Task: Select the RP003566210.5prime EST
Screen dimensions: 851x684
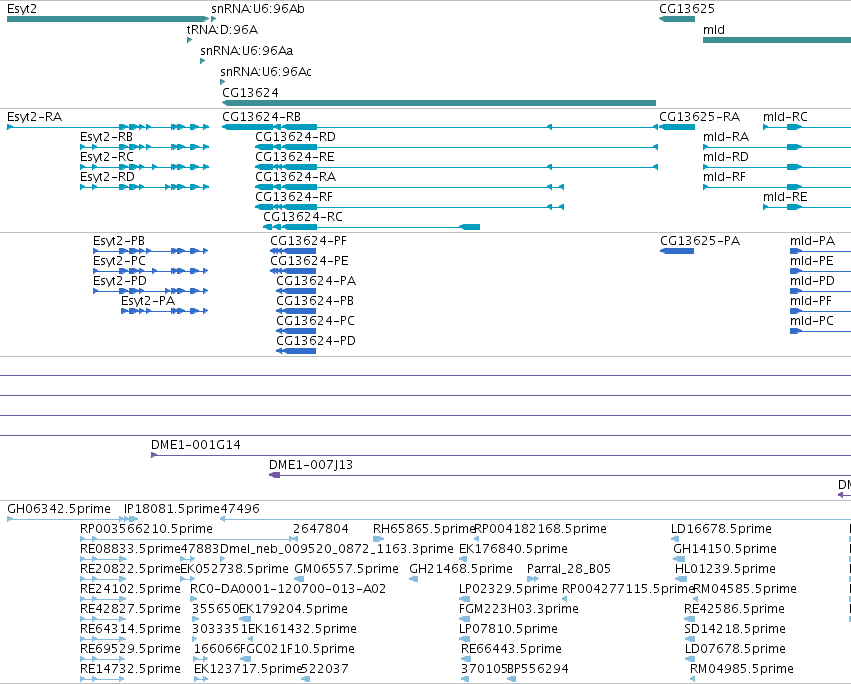Action: click(x=189, y=539)
